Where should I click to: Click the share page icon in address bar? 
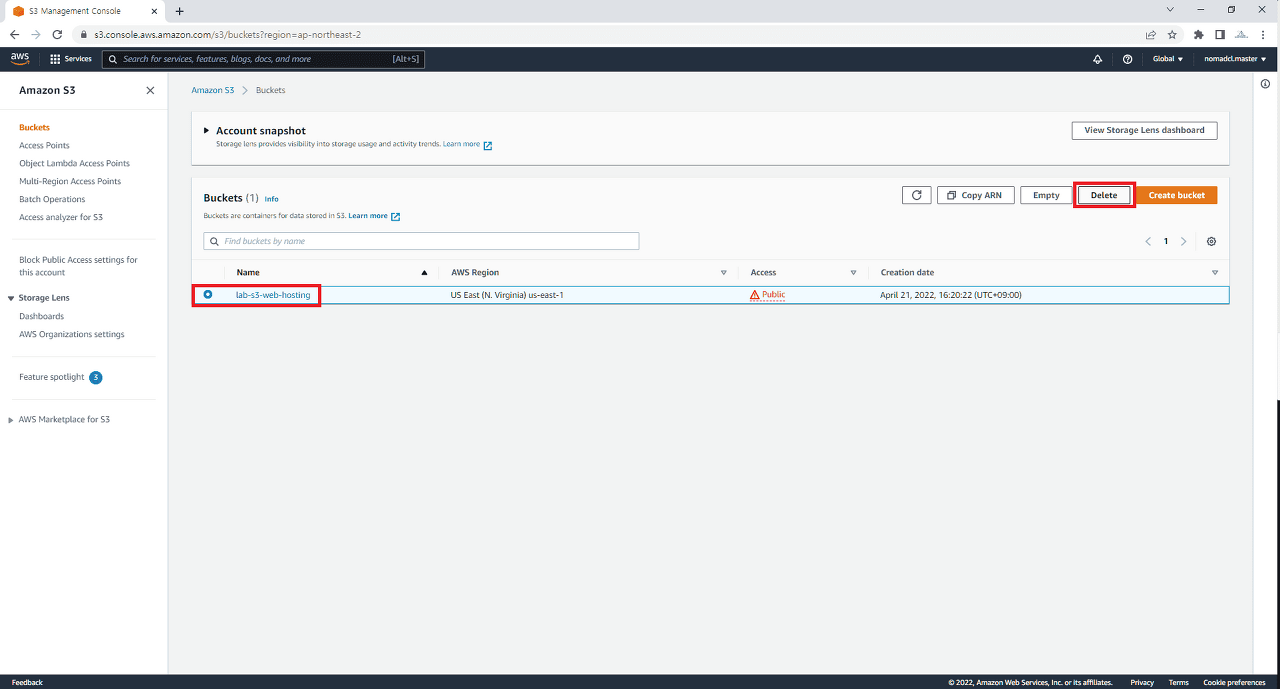[1151, 34]
